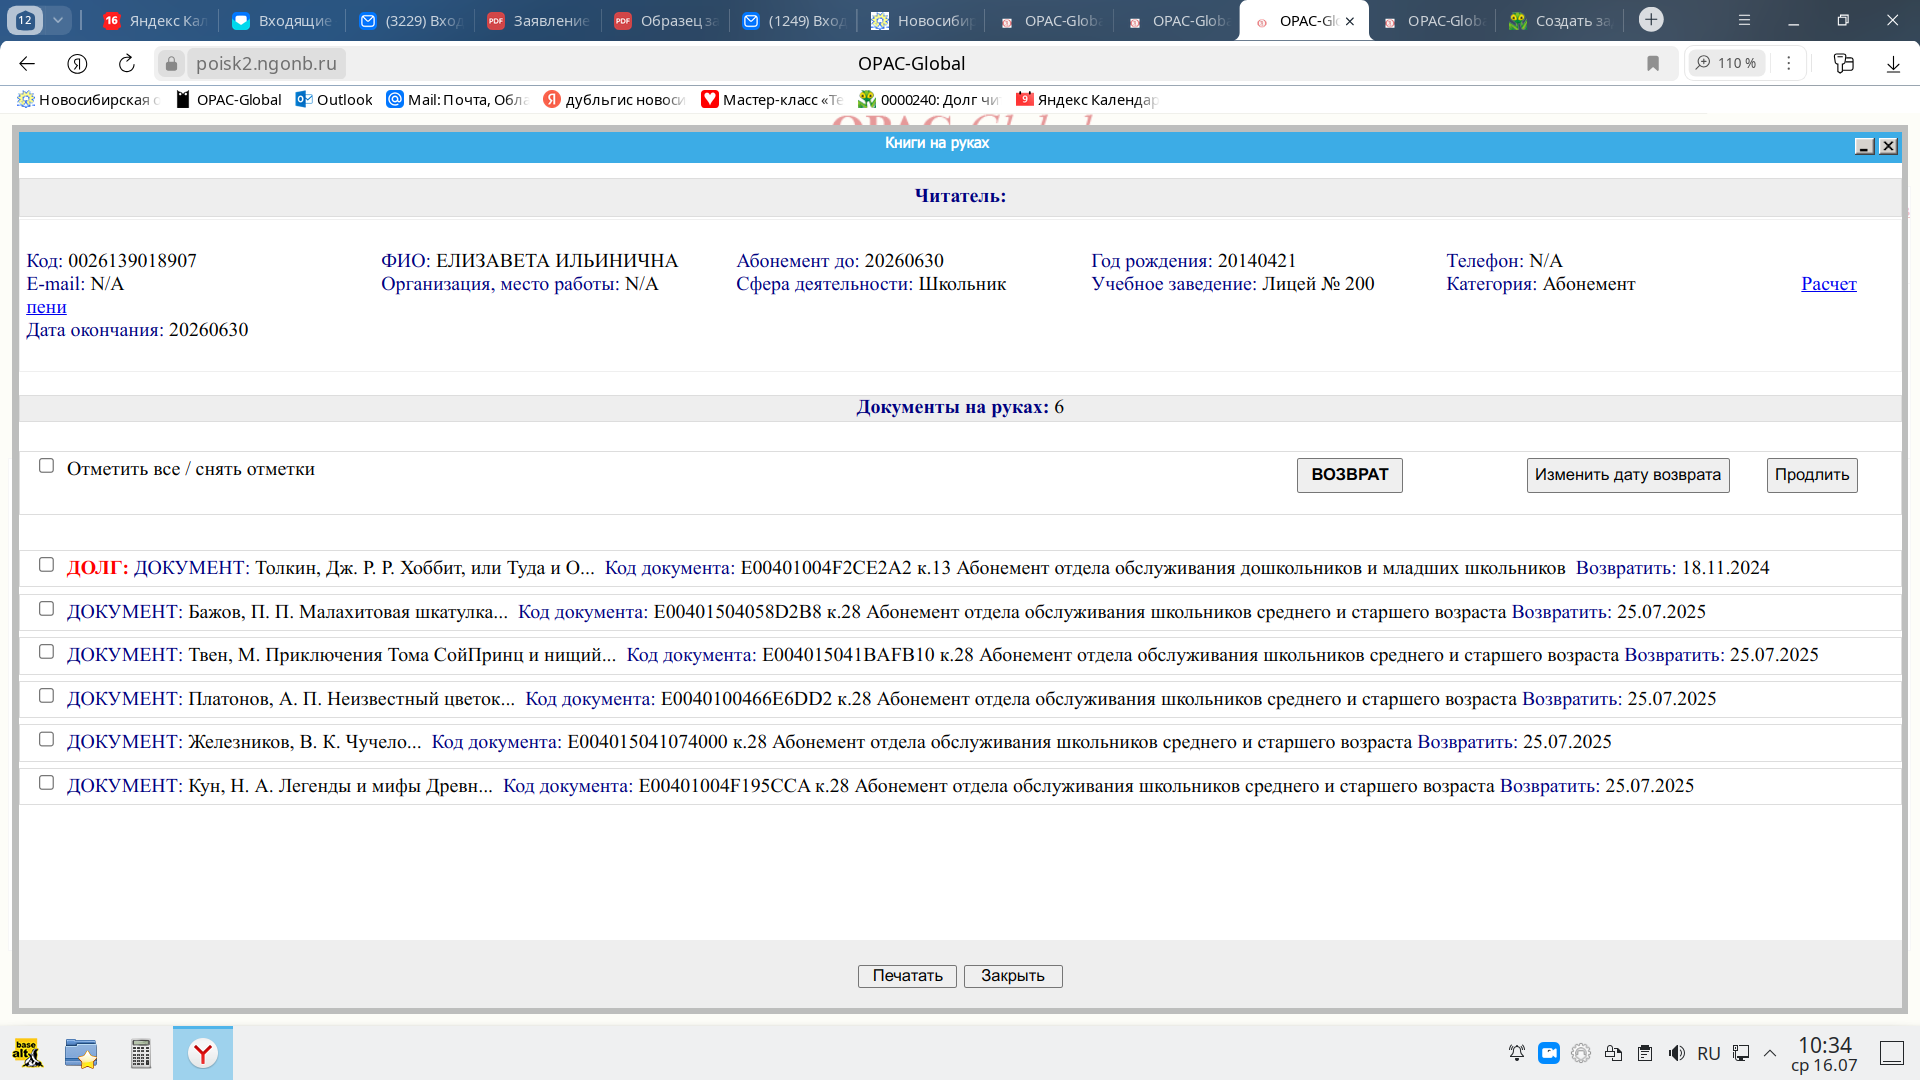Open a new browser tab

(x=1651, y=19)
